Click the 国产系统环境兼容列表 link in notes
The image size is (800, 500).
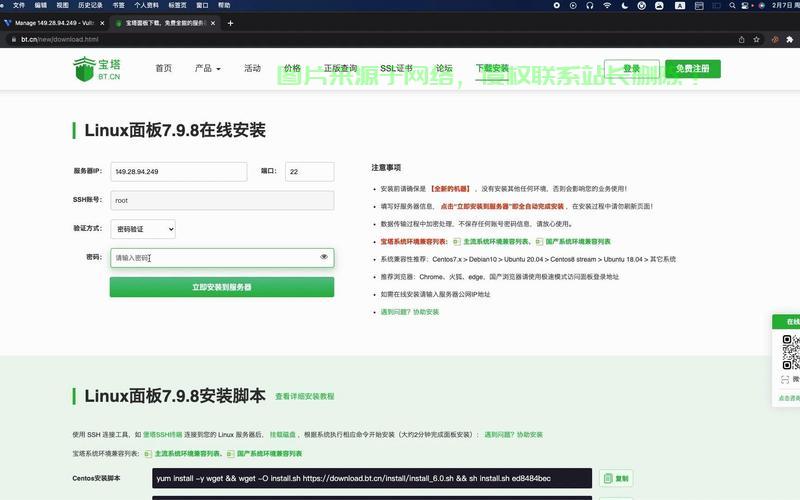click(577, 241)
